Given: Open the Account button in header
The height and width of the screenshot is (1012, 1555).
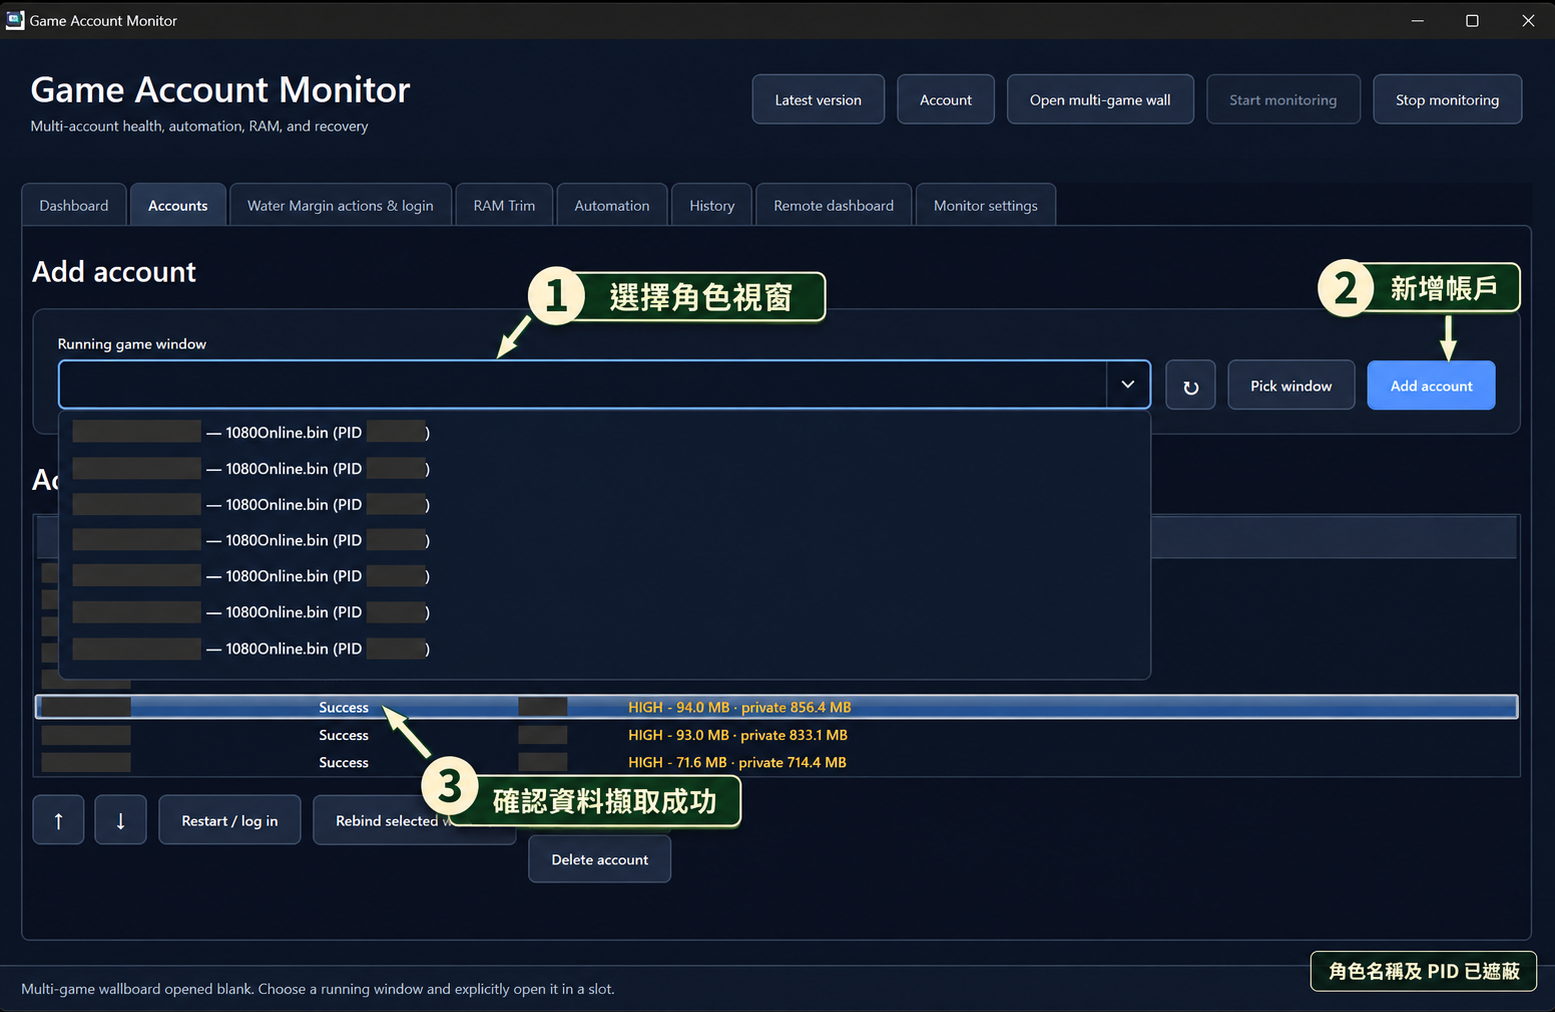Looking at the screenshot, I should pyautogui.click(x=946, y=99).
